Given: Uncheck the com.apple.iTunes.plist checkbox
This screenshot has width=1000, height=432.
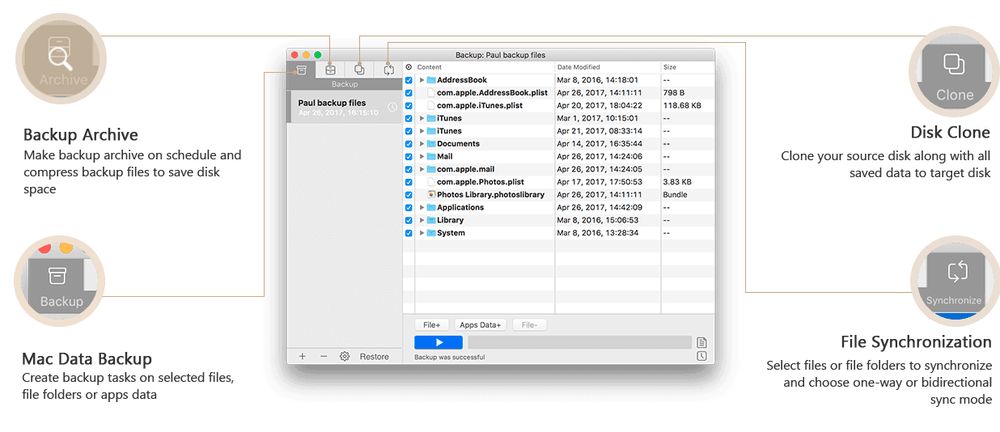Looking at the screenshot, I should pos(409,105).
